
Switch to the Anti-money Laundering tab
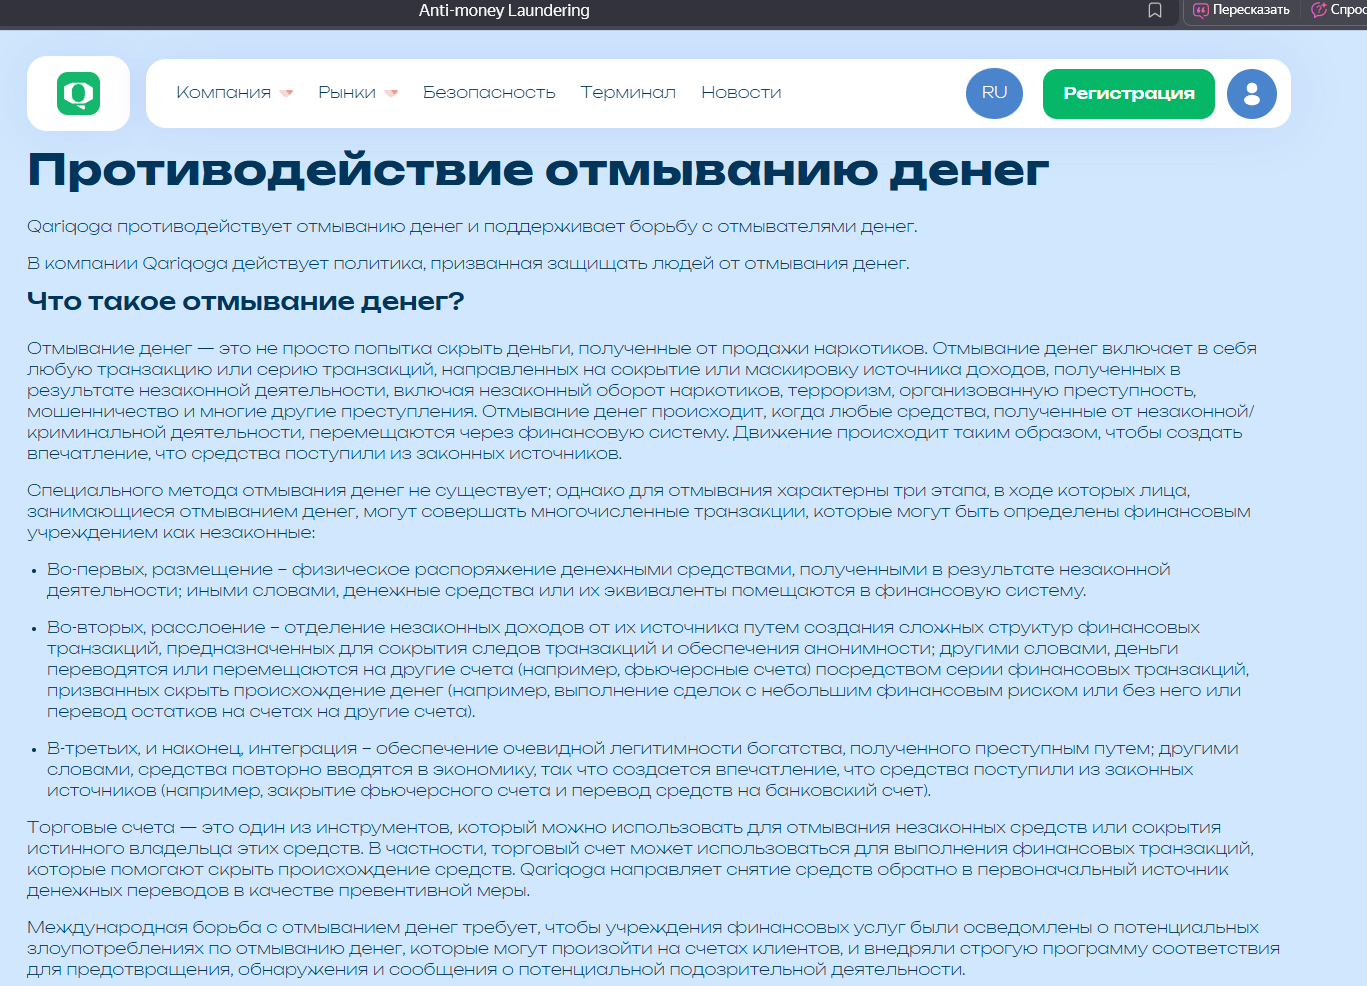(504, 11)
